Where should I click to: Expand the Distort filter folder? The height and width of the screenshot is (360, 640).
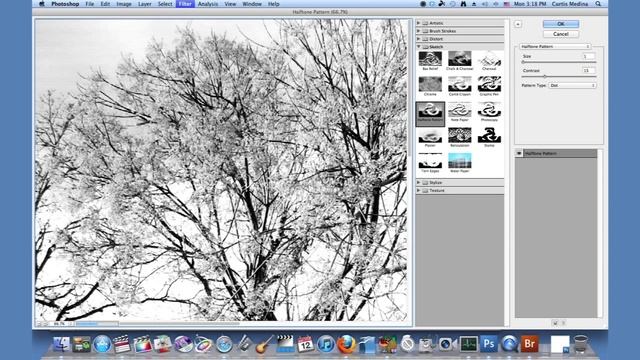pyautogui.click(x=418, y=39)
